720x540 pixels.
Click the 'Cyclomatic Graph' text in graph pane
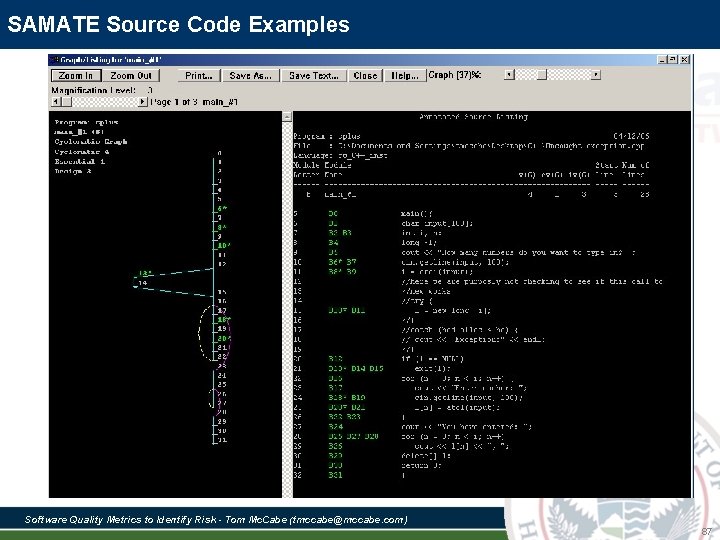(x=91, y=141)
